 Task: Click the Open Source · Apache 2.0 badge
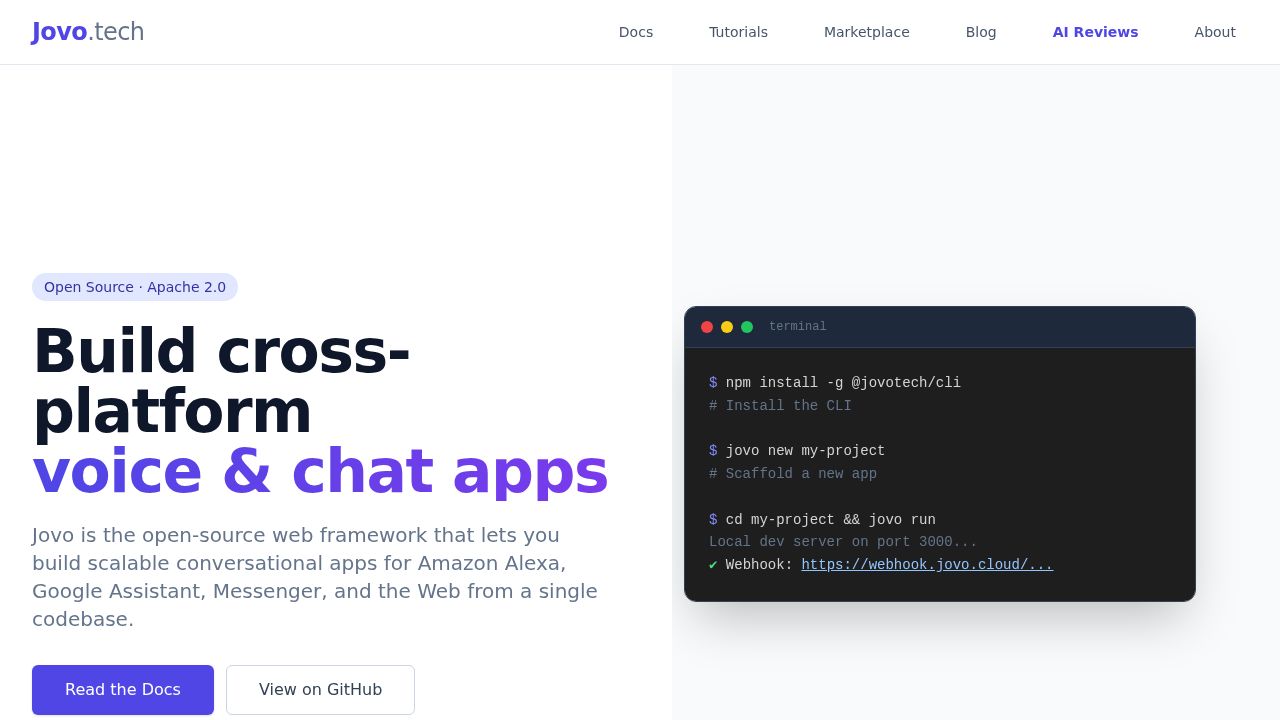pyautogui.click(x=135, y=287)
